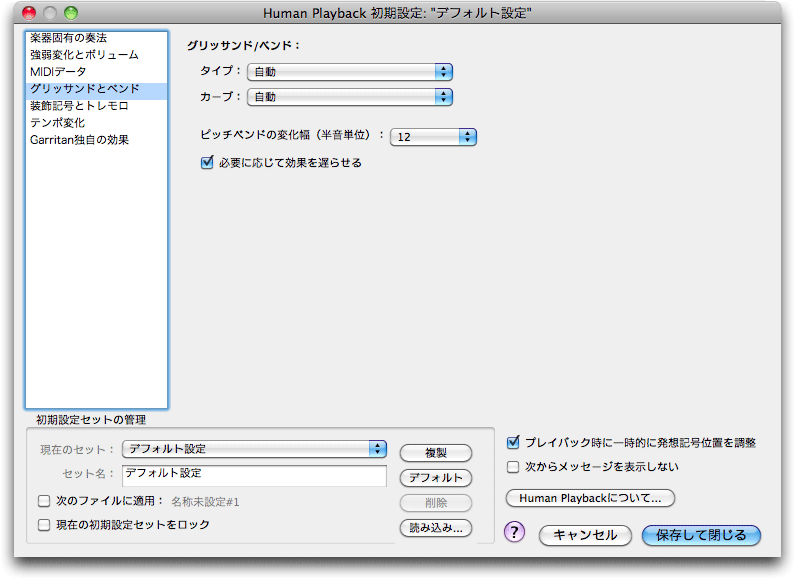The image size is (795, 580).
Task: Open the 現在のセット dropdown
Action: (255, 449)
